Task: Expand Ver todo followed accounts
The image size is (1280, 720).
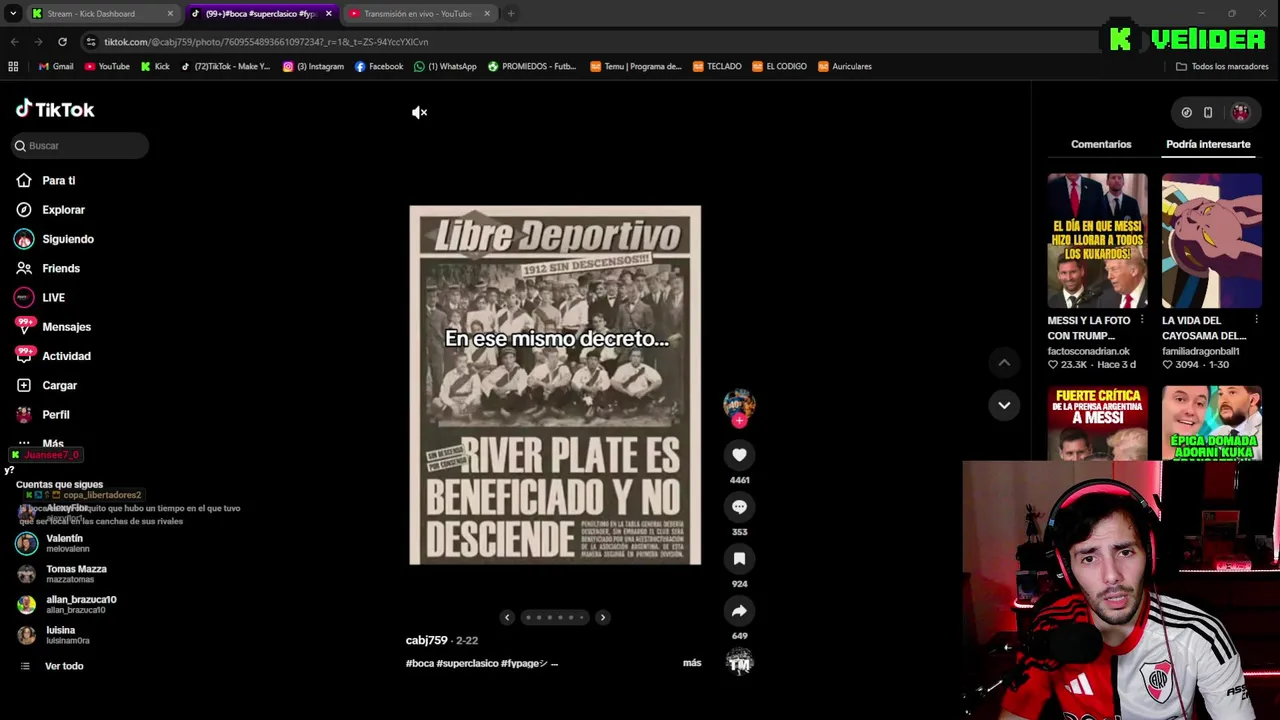Action: click(x=66, y=666)
